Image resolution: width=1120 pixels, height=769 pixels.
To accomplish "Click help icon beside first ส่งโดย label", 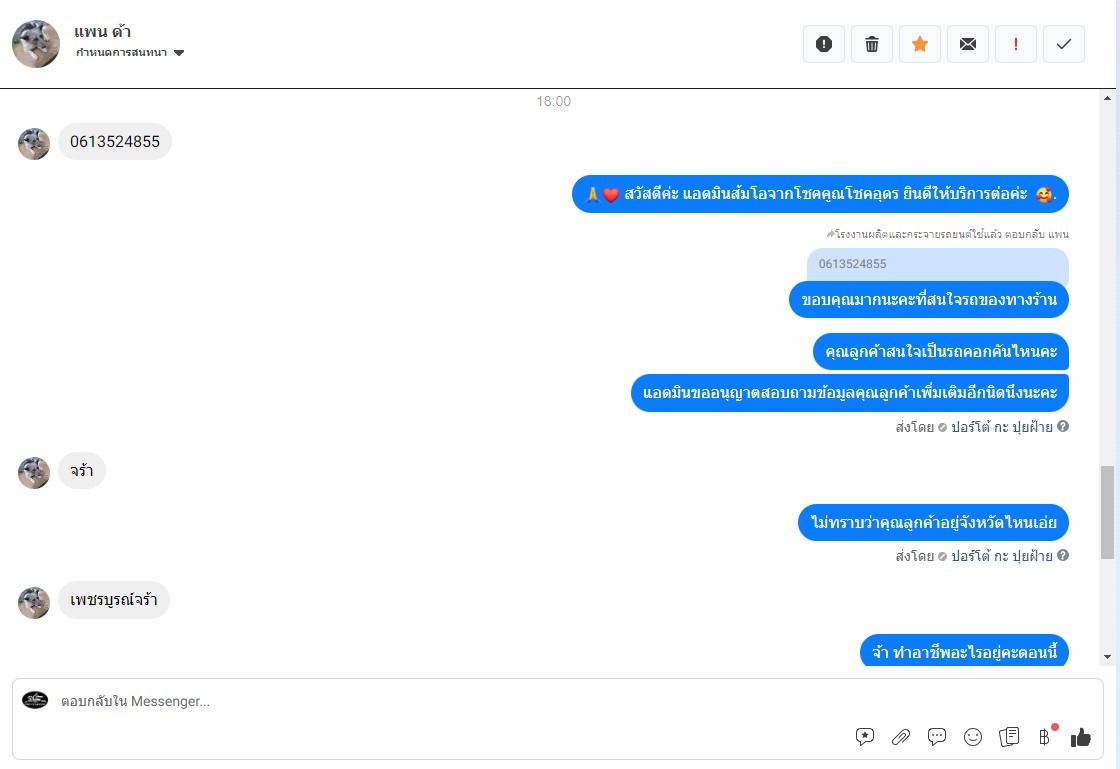I will point(1063,426).
